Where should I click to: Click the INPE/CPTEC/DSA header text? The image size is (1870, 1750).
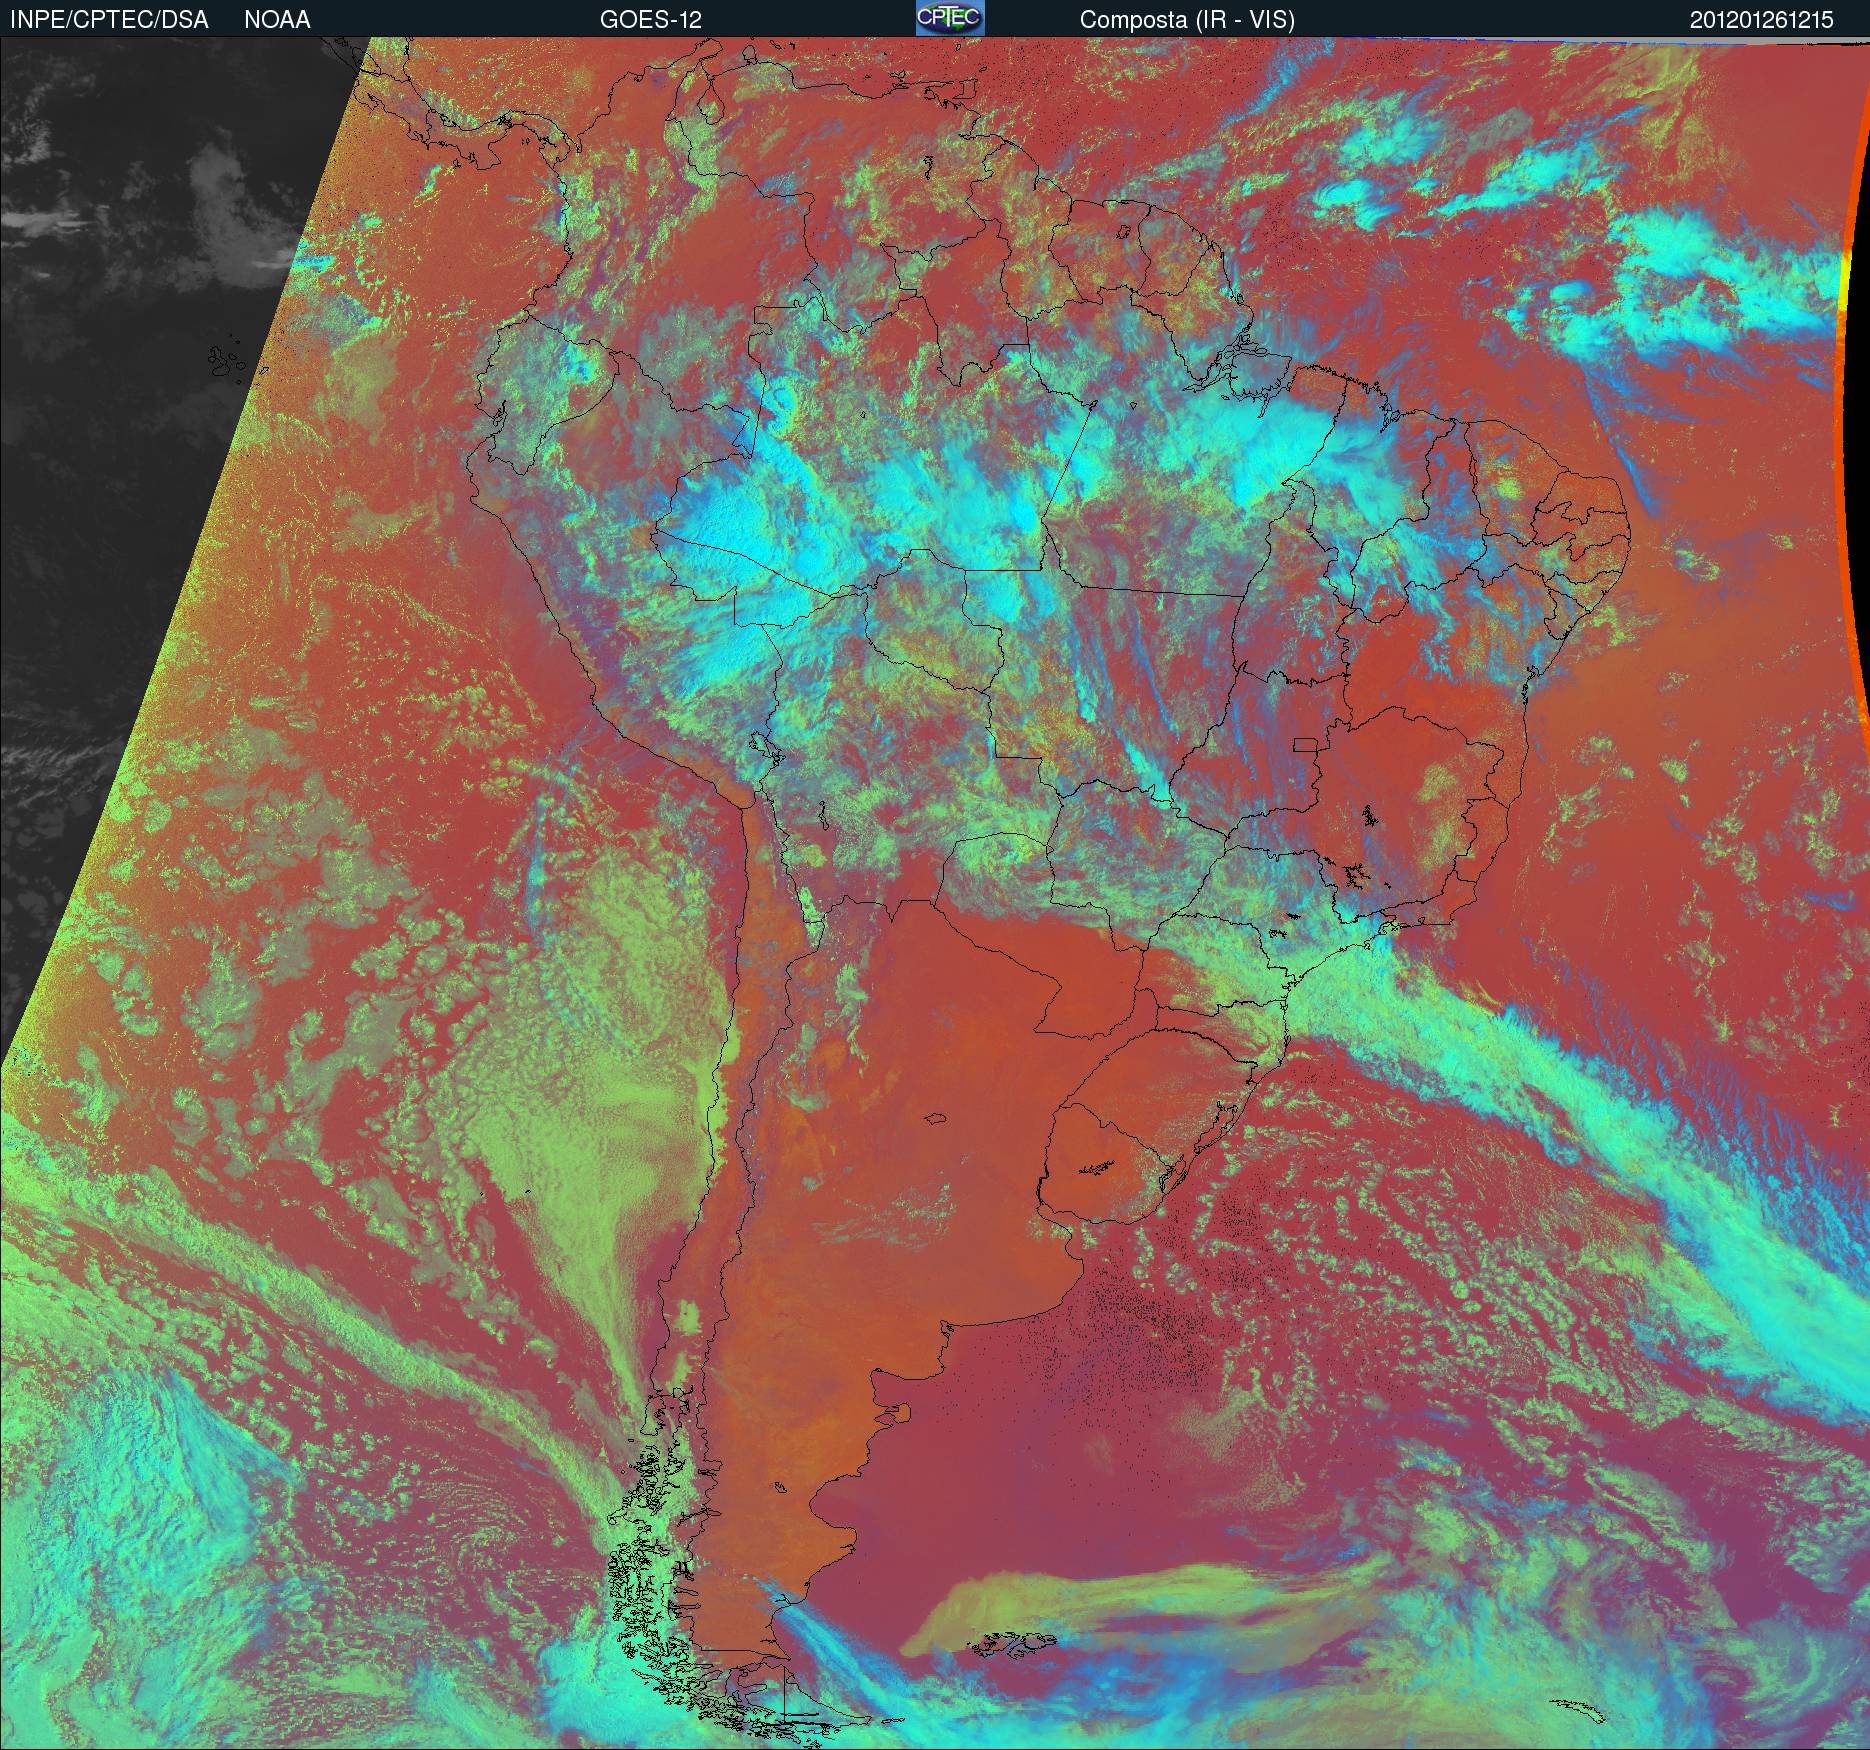109,20
